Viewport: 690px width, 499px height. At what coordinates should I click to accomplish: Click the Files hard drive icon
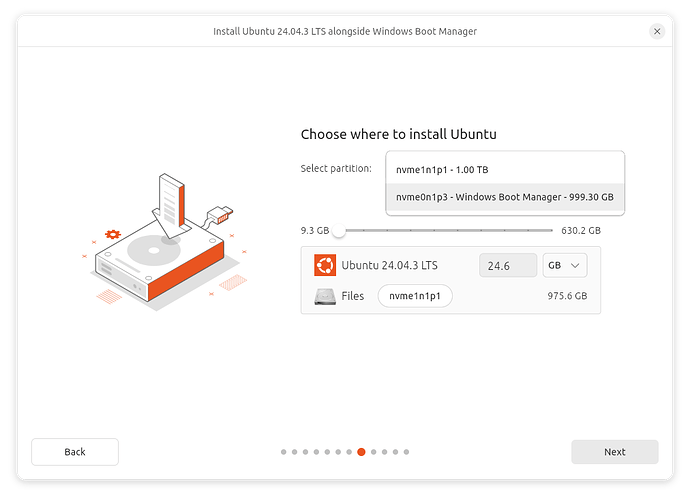click(324, 296)
